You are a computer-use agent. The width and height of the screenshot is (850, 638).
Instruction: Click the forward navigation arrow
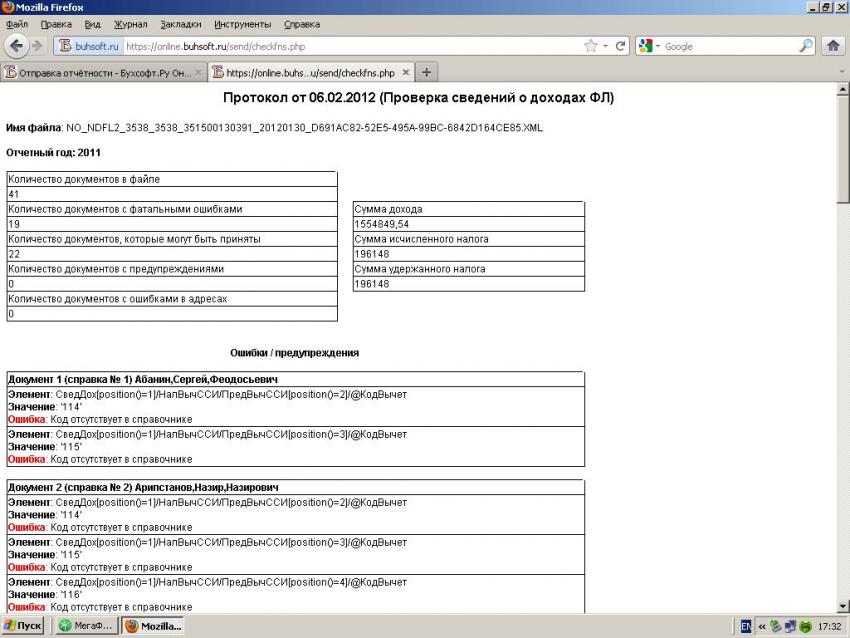[x=40, y=47]
